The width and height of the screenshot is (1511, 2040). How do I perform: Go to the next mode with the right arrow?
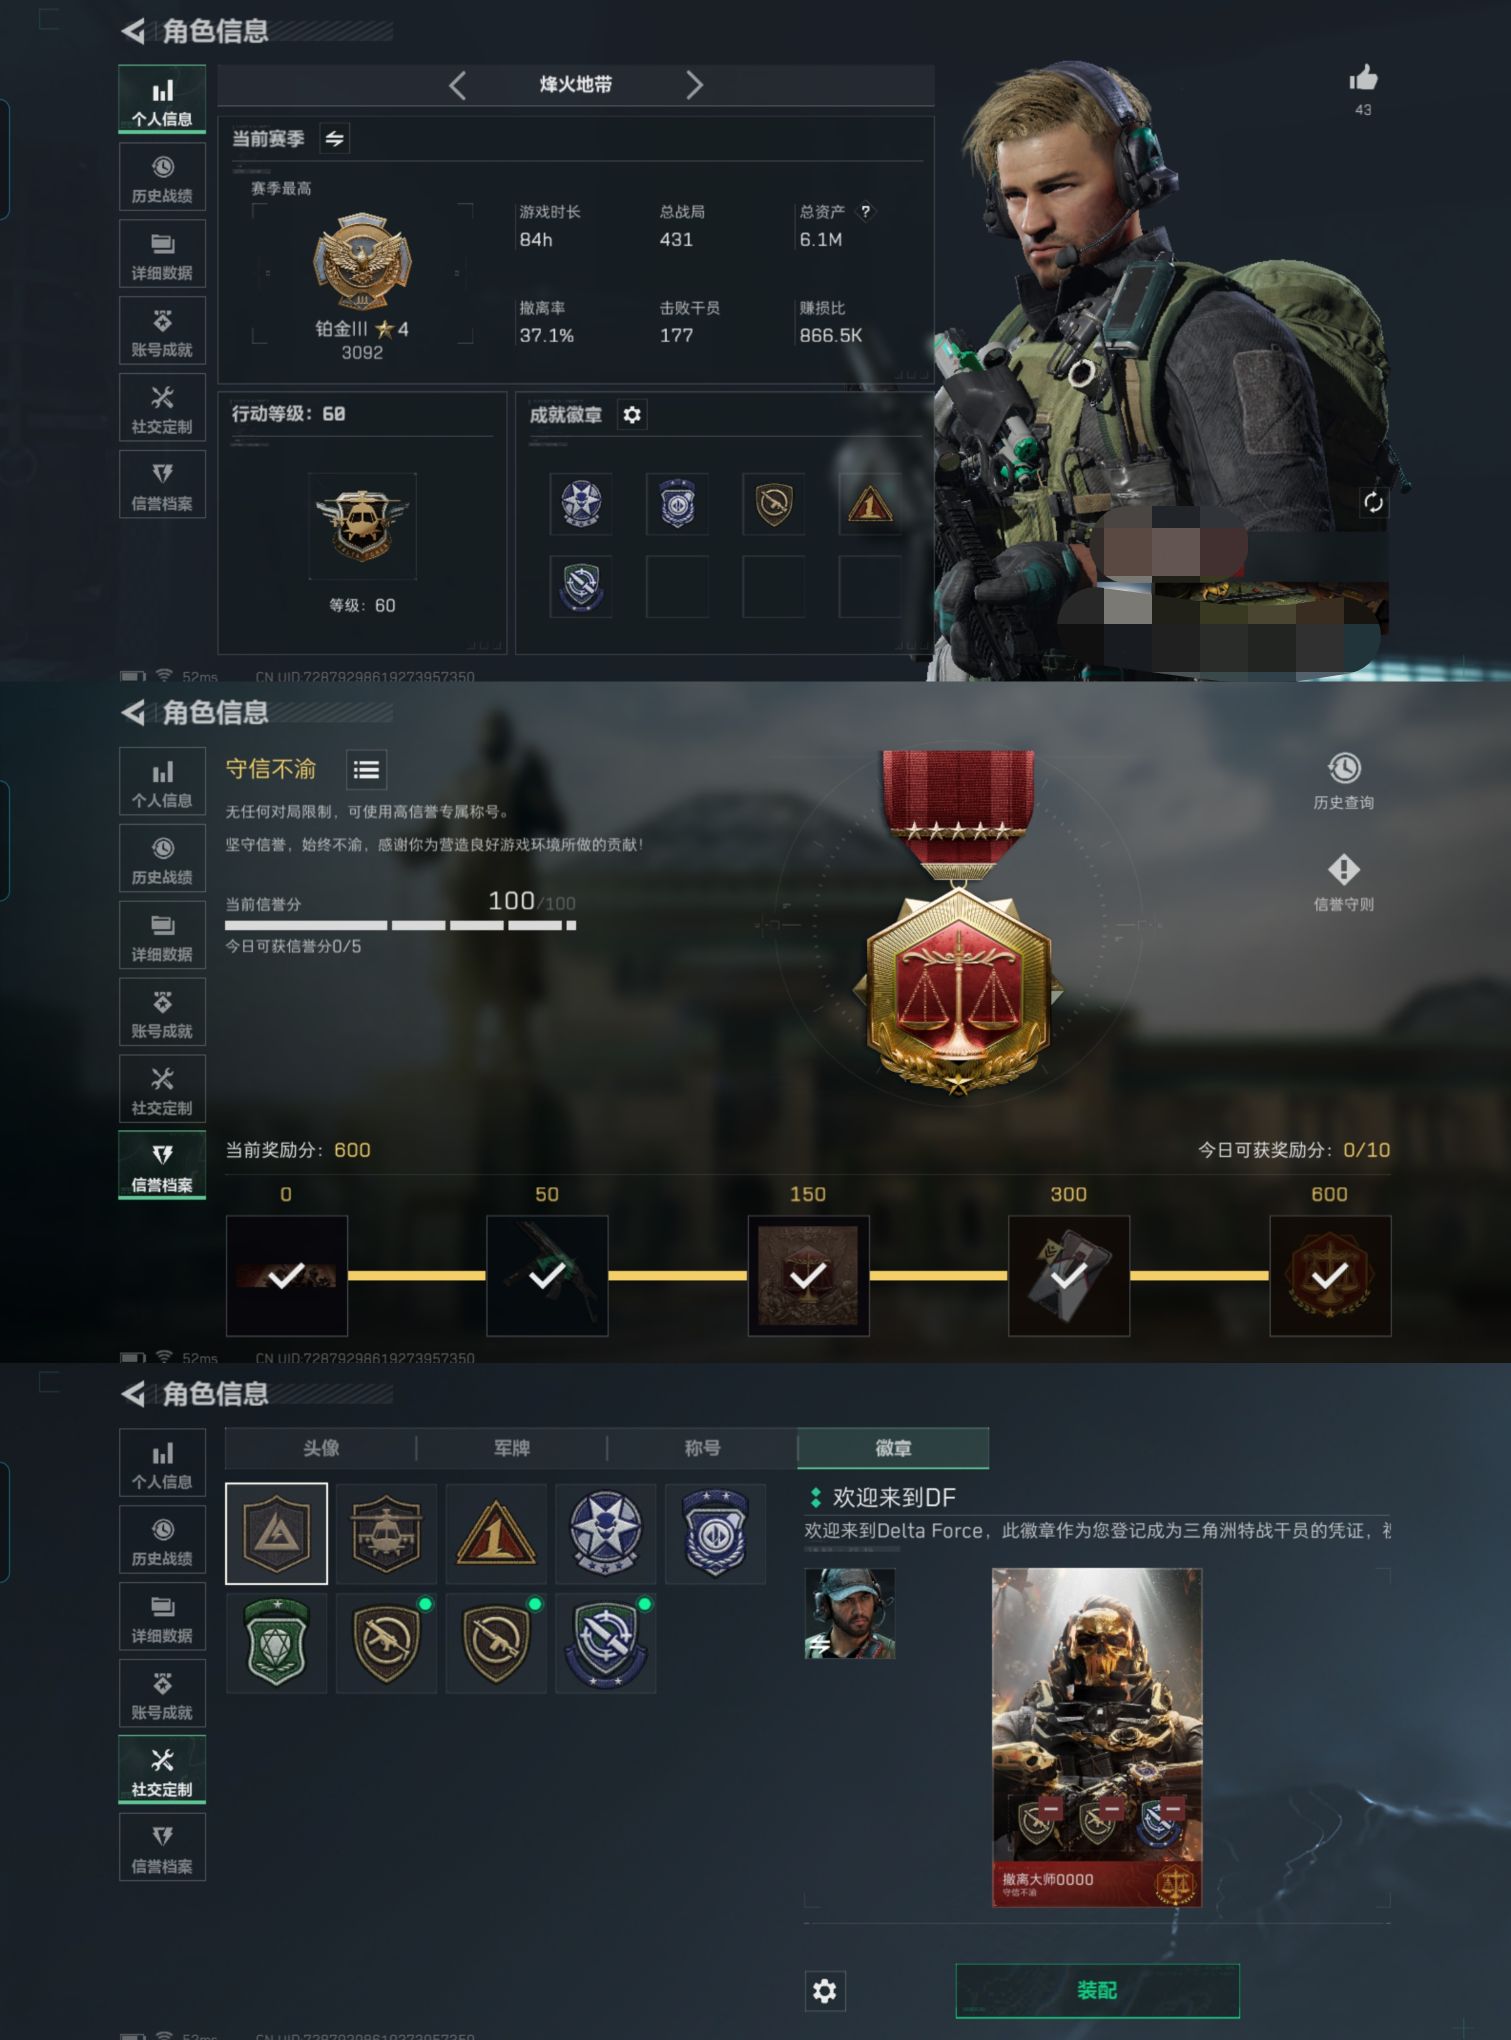pyautogui.click(x=694, y=85)
